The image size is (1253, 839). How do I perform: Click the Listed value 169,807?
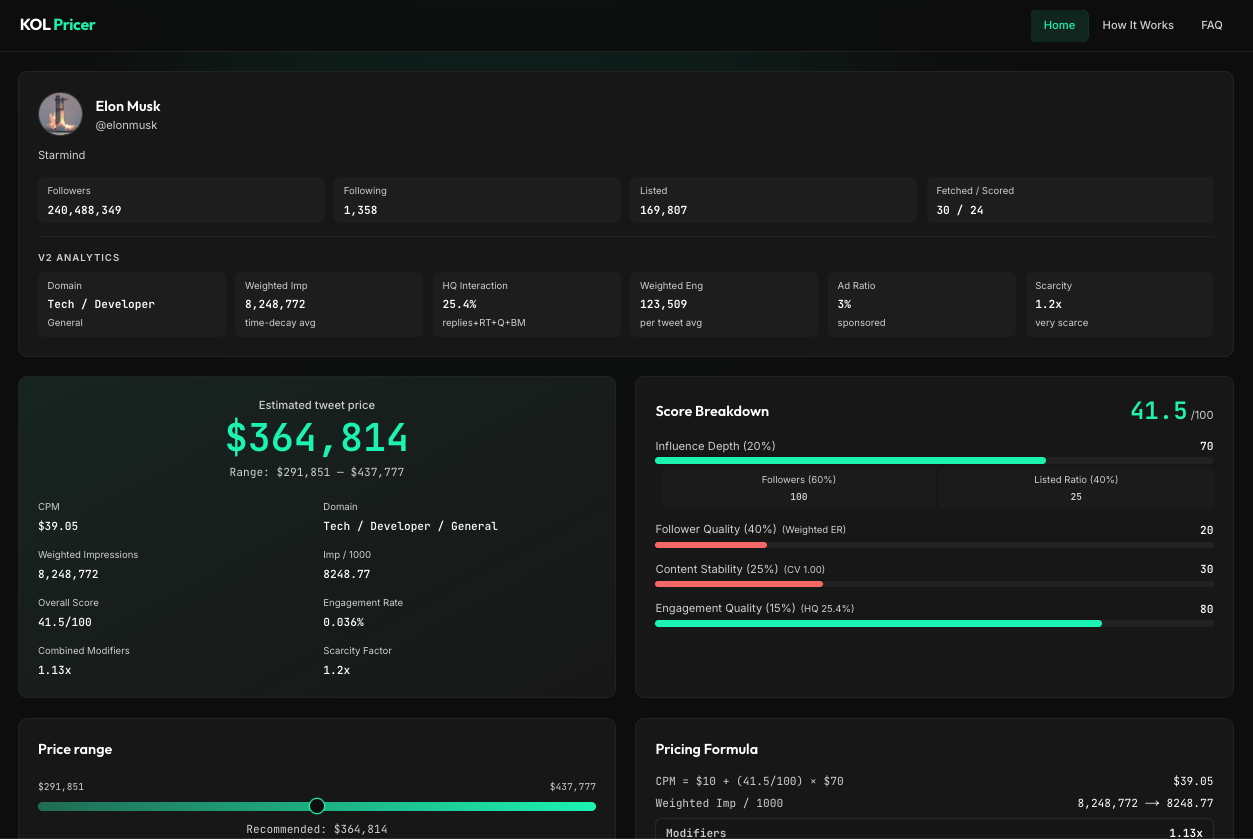pyautogui.click(x=664, y=210)
